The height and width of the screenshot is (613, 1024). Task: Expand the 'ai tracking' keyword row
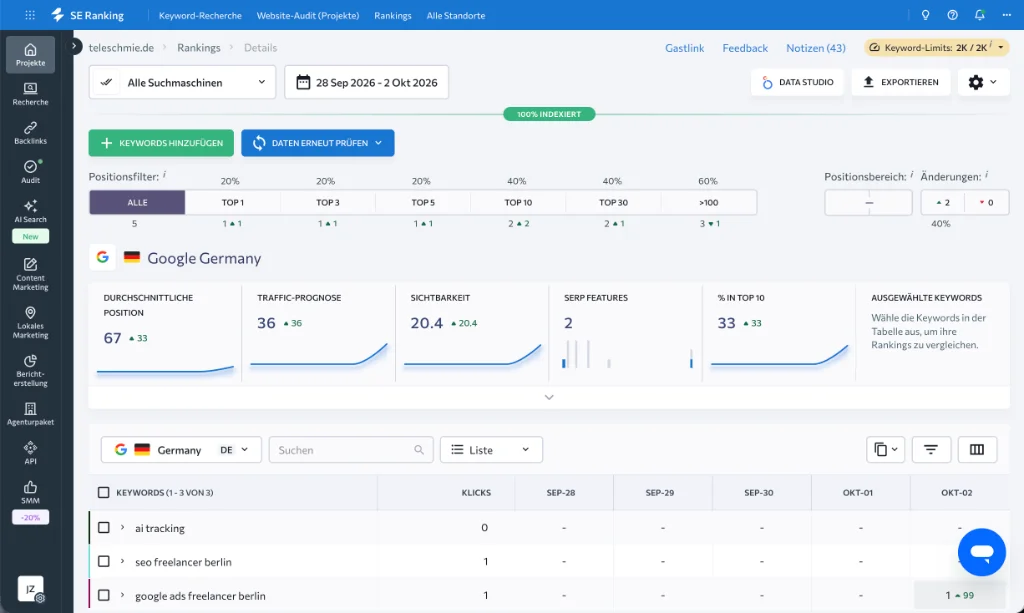pos(122,527)
